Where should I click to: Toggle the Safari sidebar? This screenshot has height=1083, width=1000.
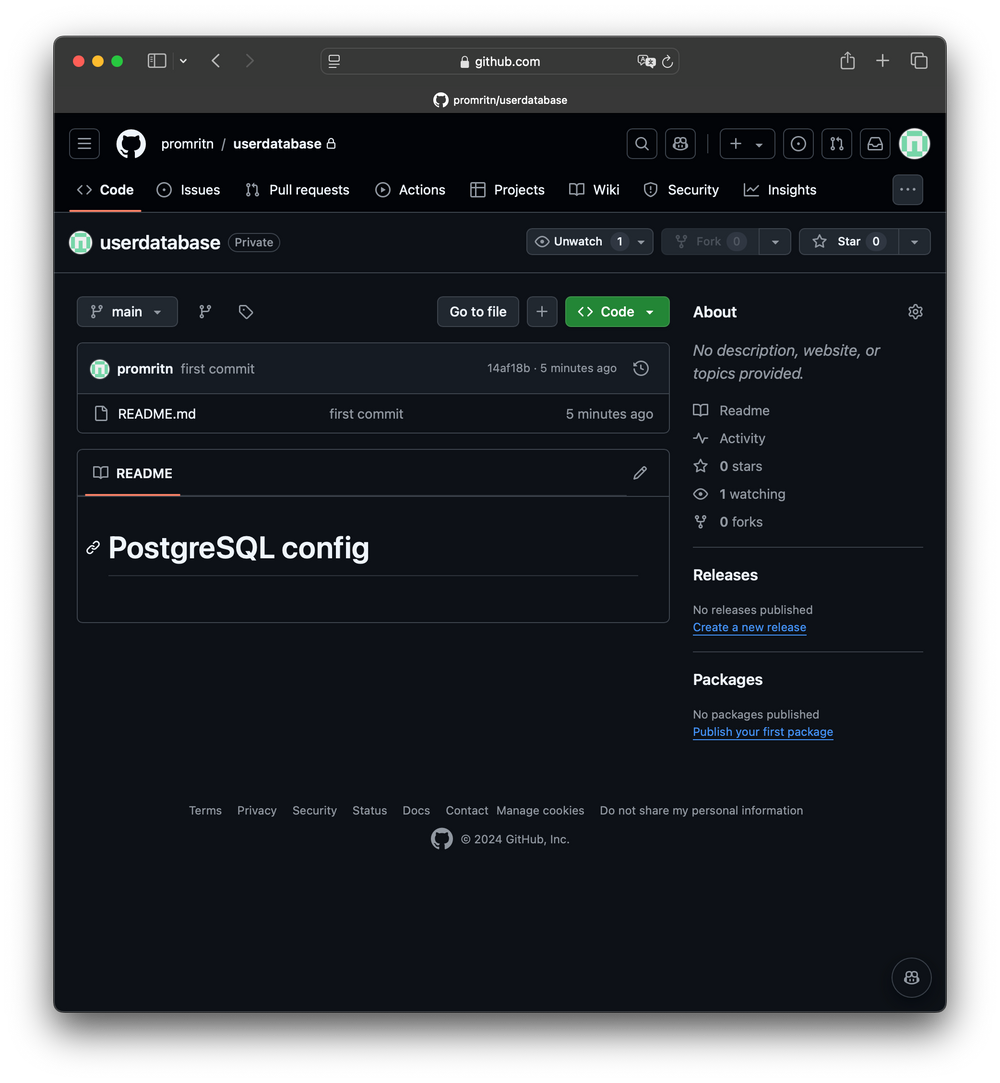157,61
